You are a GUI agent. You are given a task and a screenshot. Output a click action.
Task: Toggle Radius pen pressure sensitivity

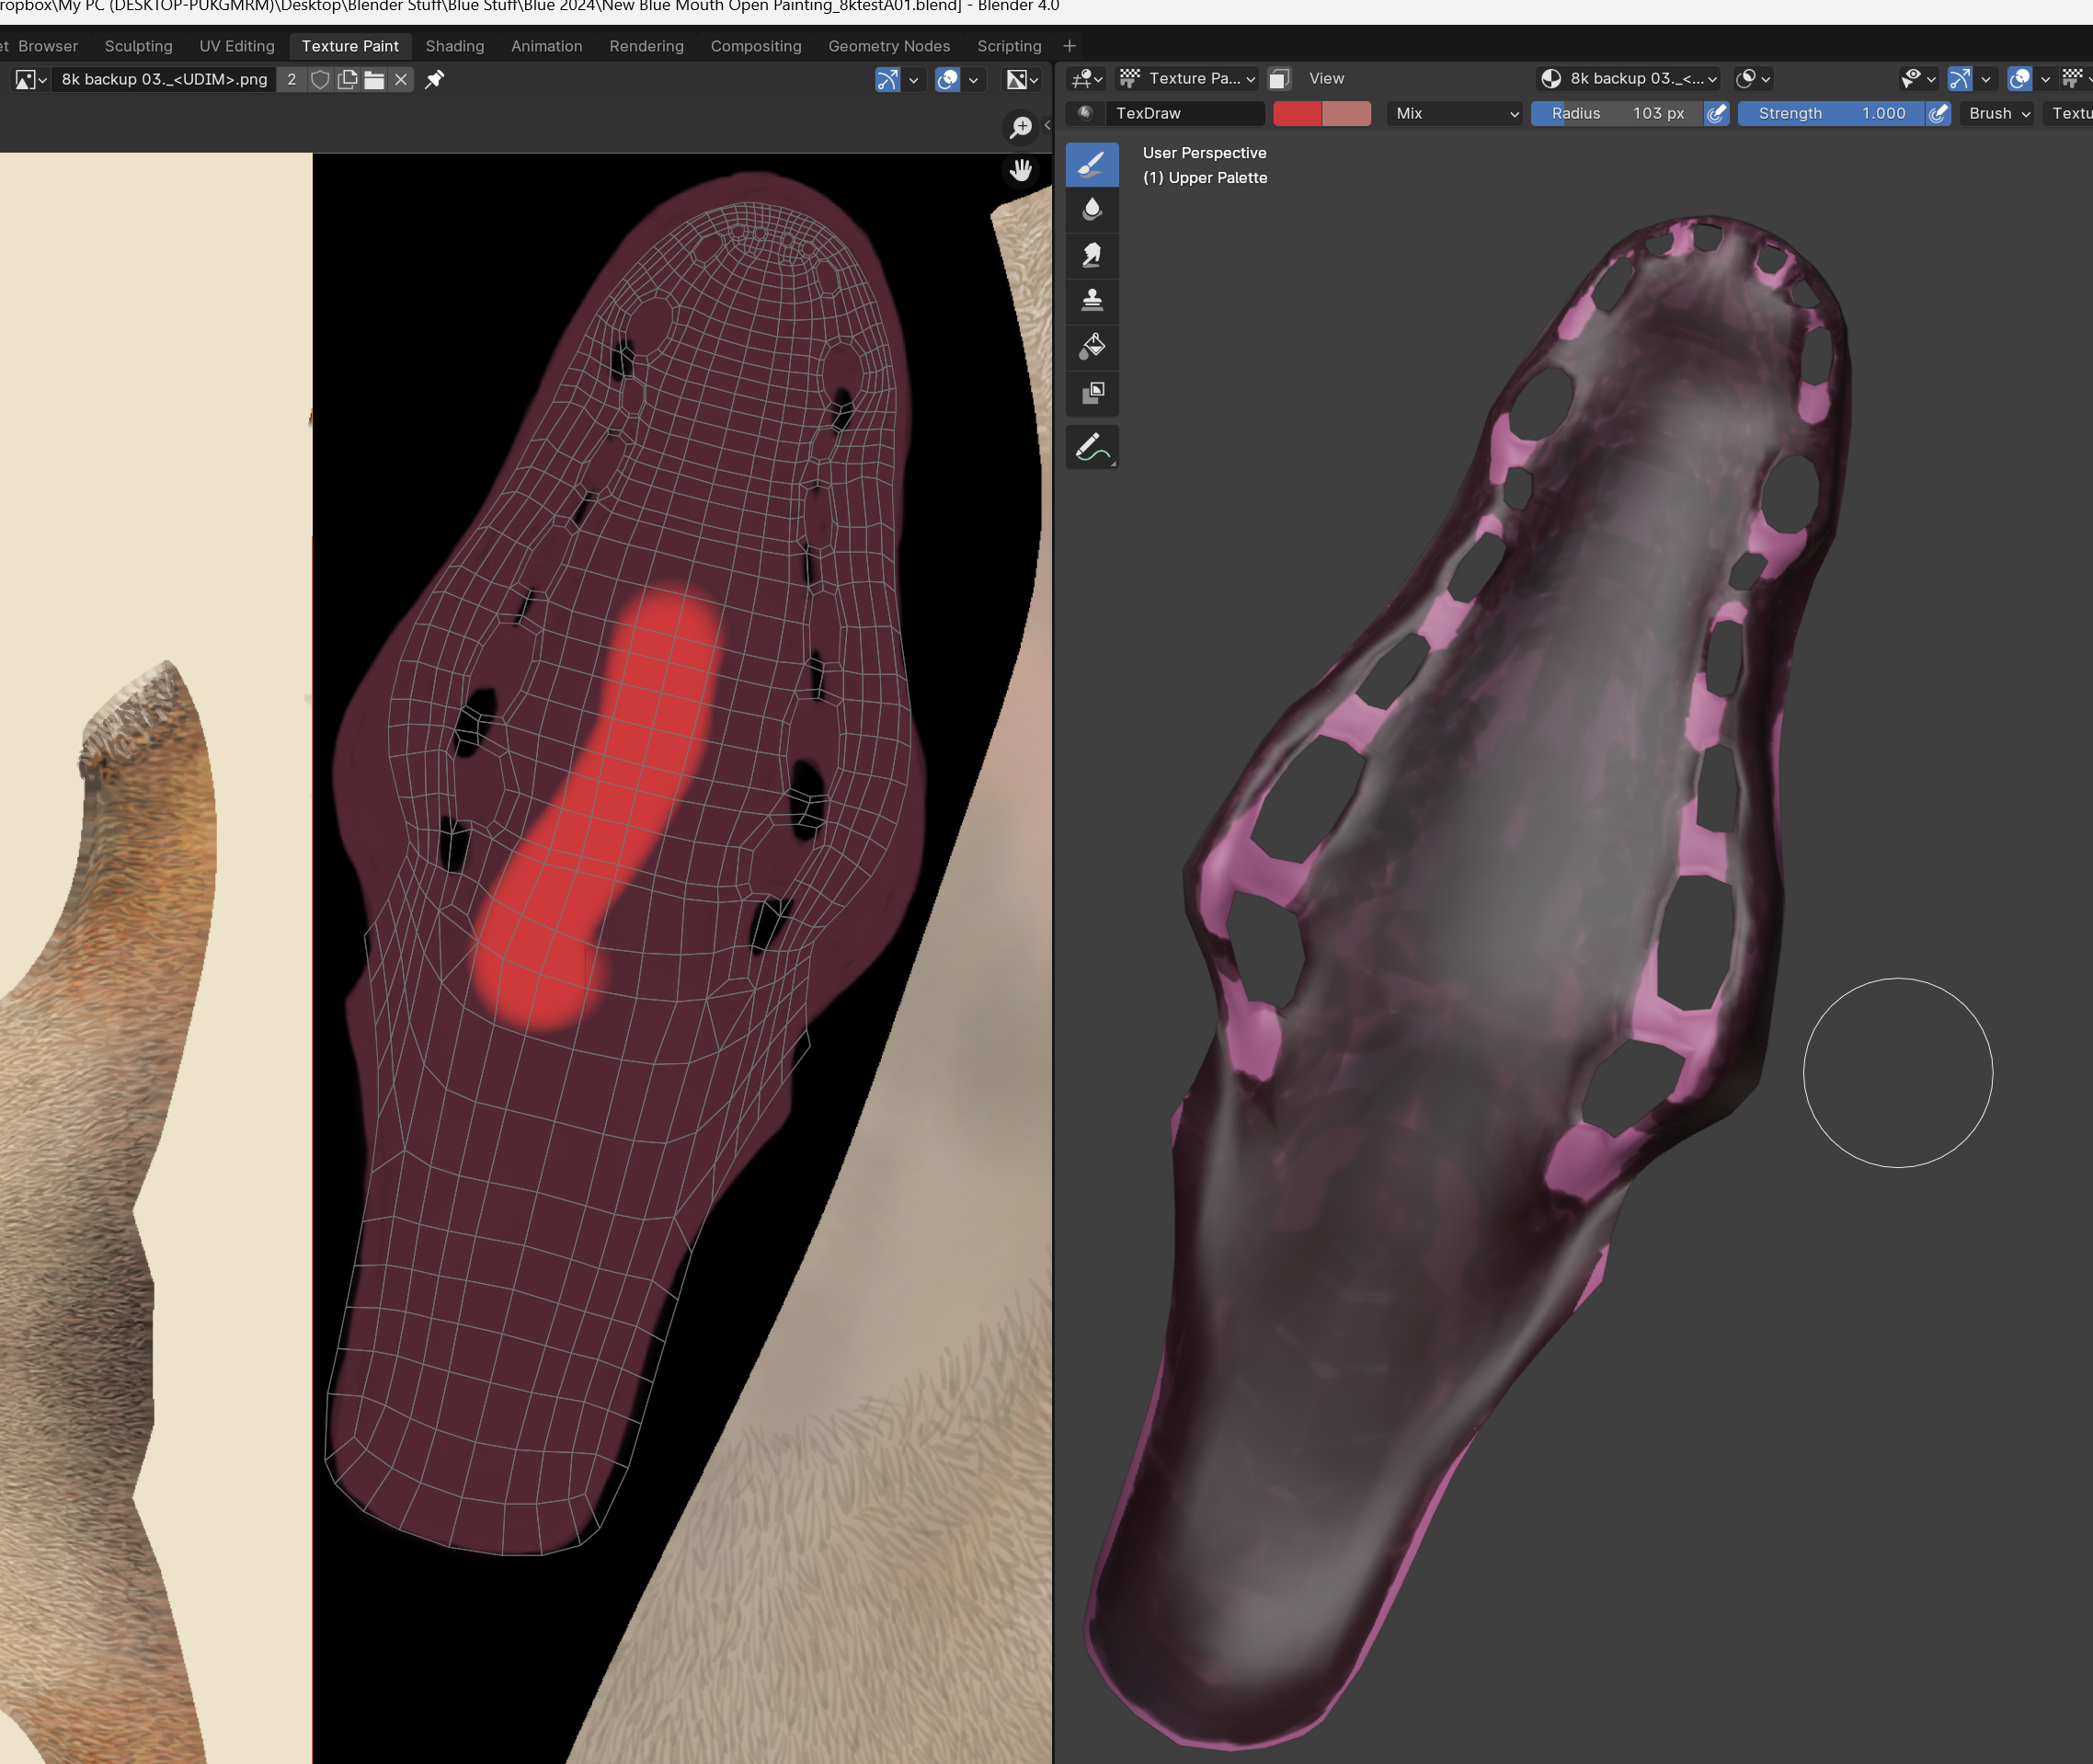[1717, 113]
